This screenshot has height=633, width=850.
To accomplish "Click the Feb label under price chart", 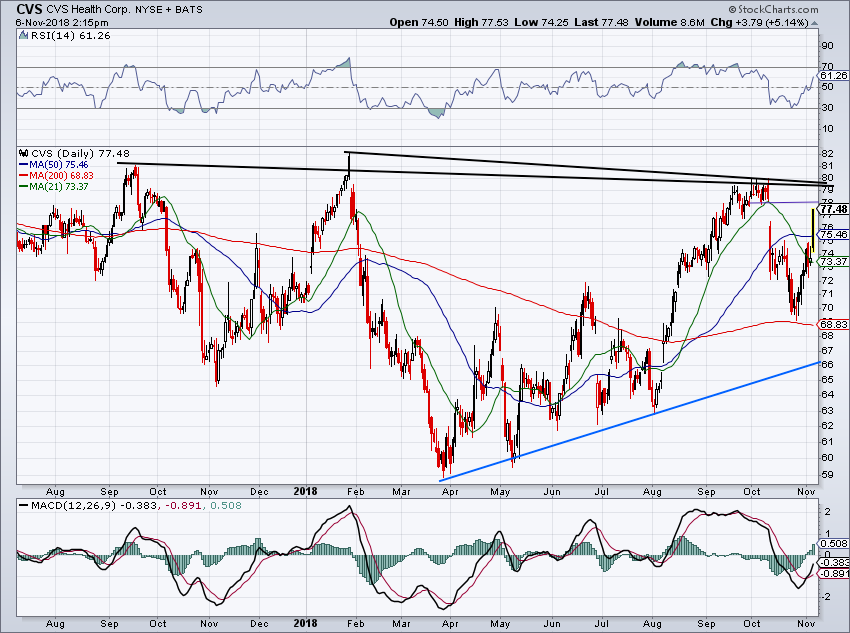I will (x=356, y=492).
